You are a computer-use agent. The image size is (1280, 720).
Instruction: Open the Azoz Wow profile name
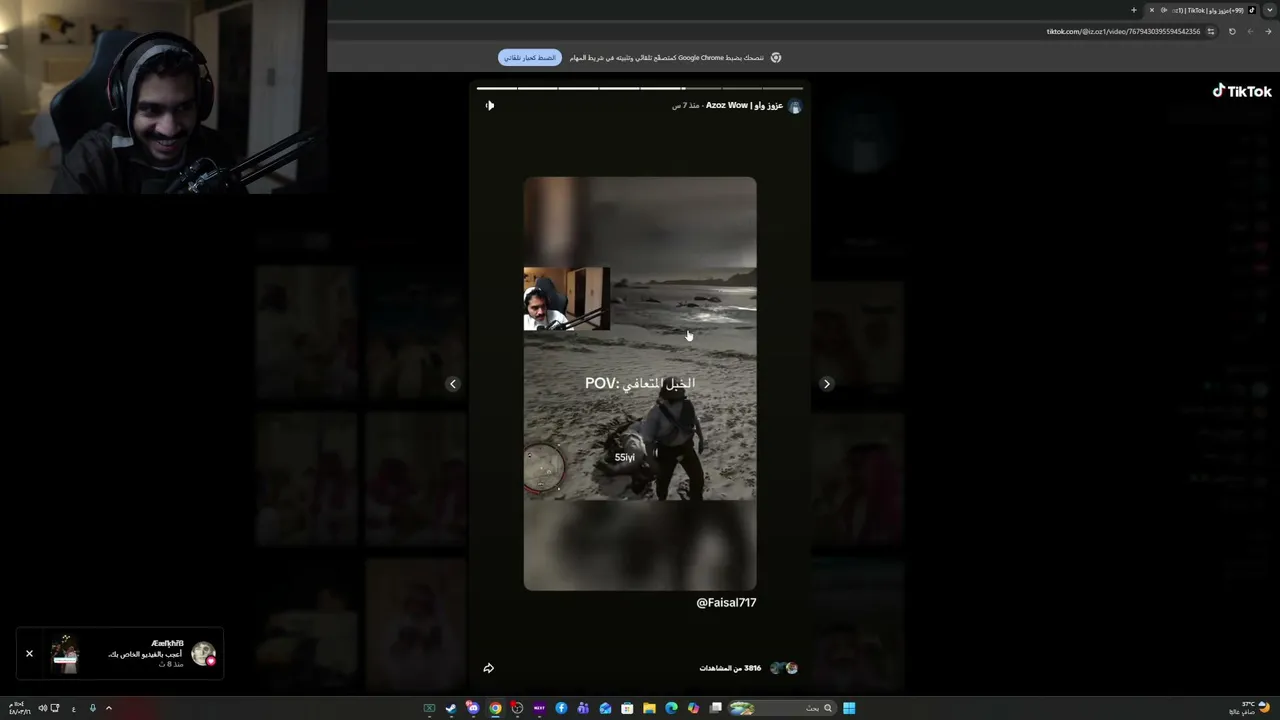(744, 105)
